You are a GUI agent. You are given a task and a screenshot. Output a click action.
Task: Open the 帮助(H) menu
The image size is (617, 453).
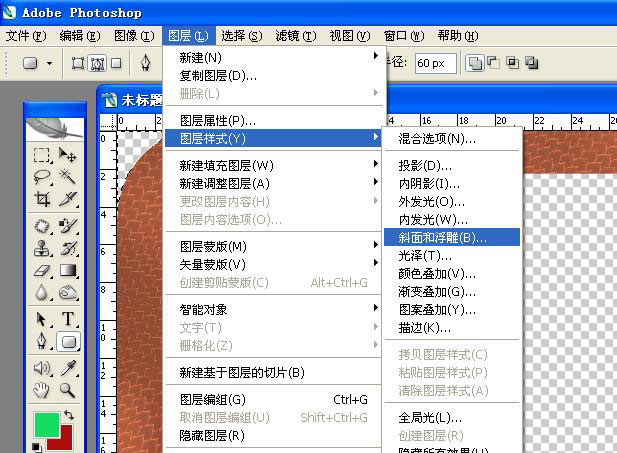click(x=458, y=36)
